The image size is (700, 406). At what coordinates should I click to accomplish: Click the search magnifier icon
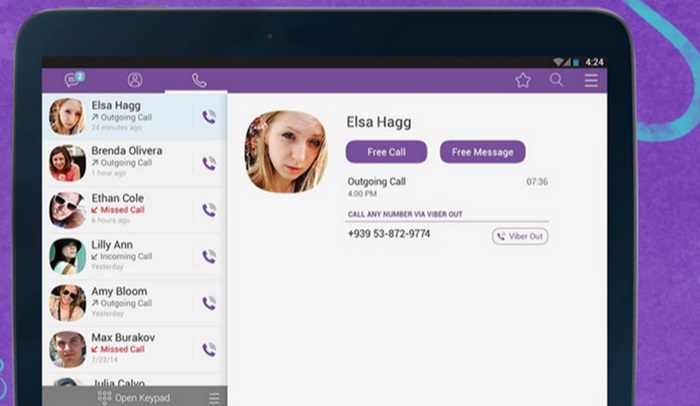tap(556, 80)
